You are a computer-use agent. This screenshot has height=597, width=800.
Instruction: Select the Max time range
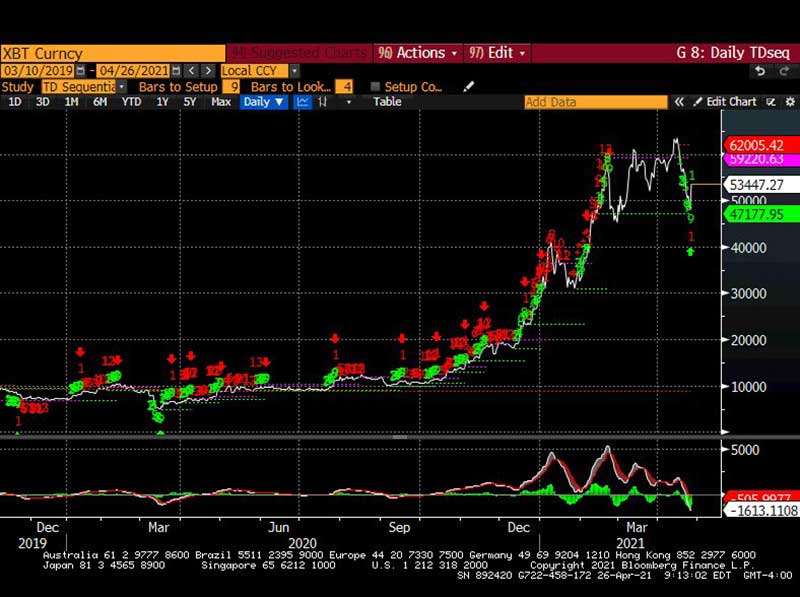click(x=221, y=102)
